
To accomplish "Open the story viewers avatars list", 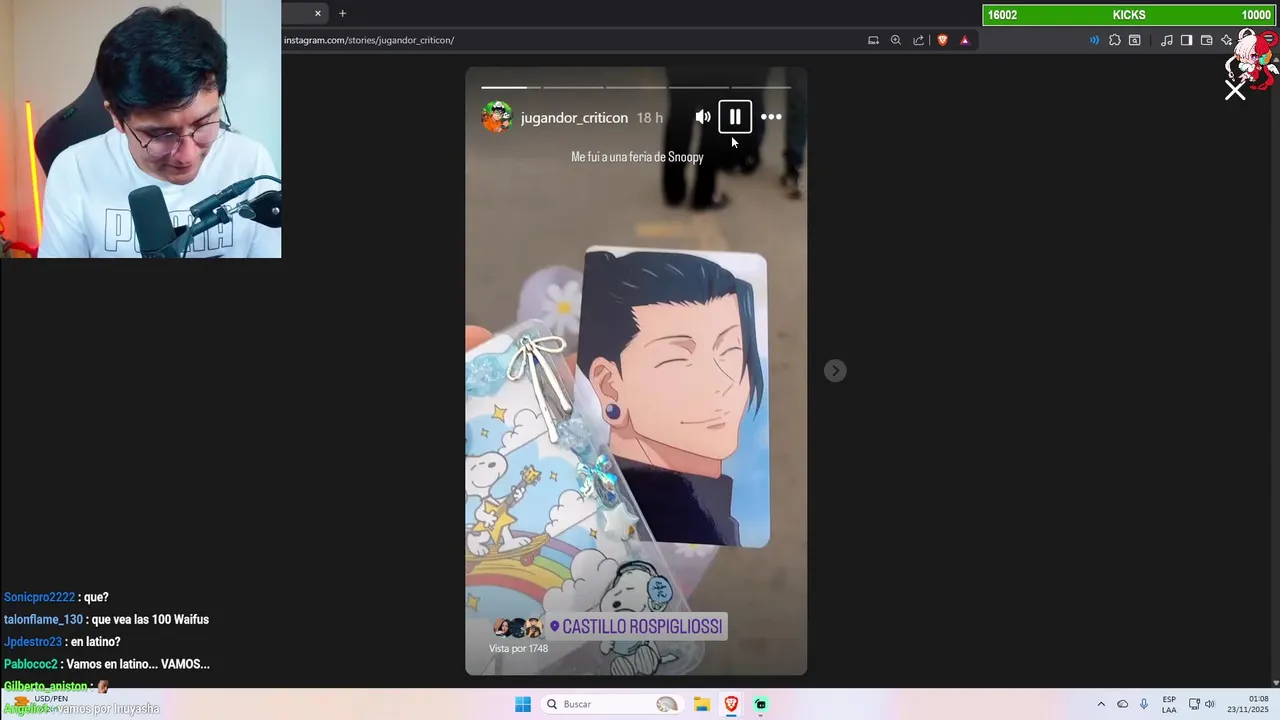I will coord(518,628).
